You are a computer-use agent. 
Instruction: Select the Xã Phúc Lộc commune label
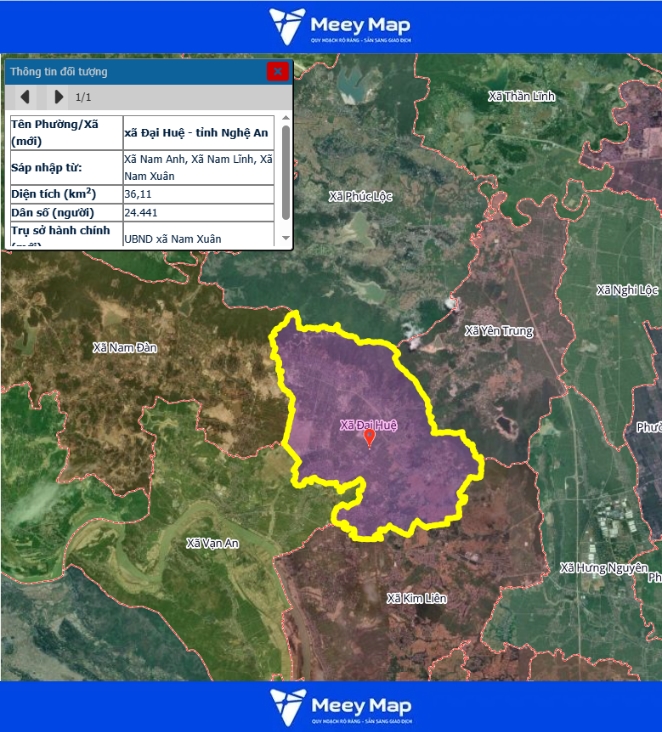[x=361, y=196]
